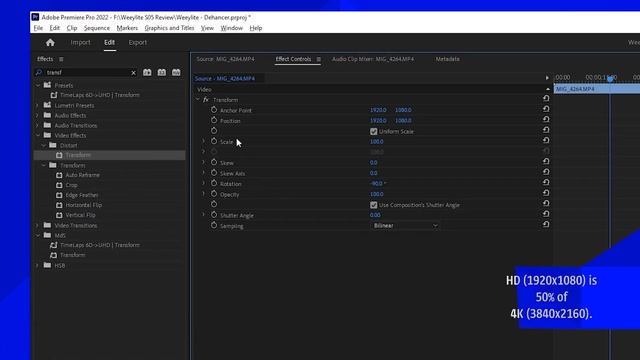
Task: Select the Edge Feather effect
Action: point(82,195)
